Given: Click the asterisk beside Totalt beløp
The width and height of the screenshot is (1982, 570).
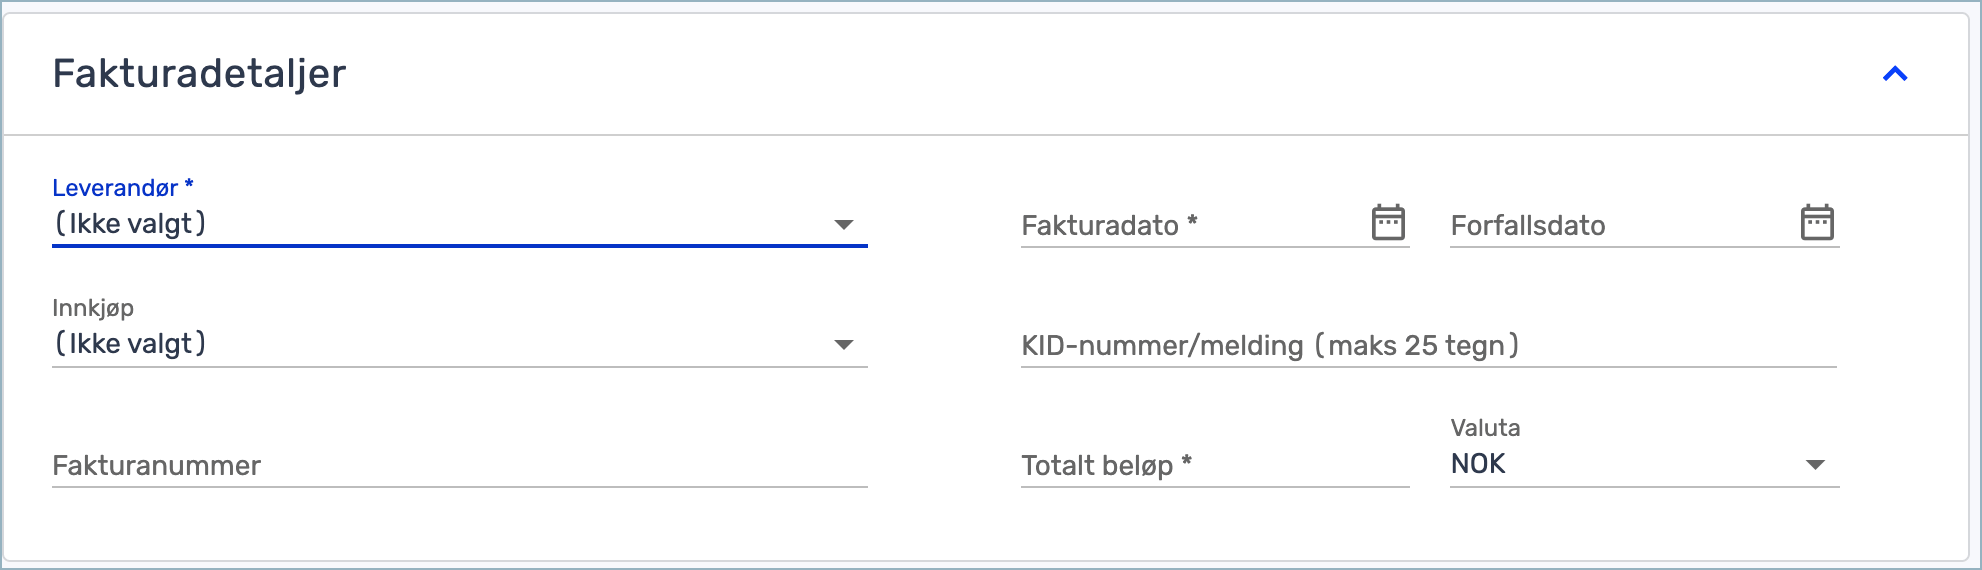Looking at the screenshot, I should click(1186, 460).
